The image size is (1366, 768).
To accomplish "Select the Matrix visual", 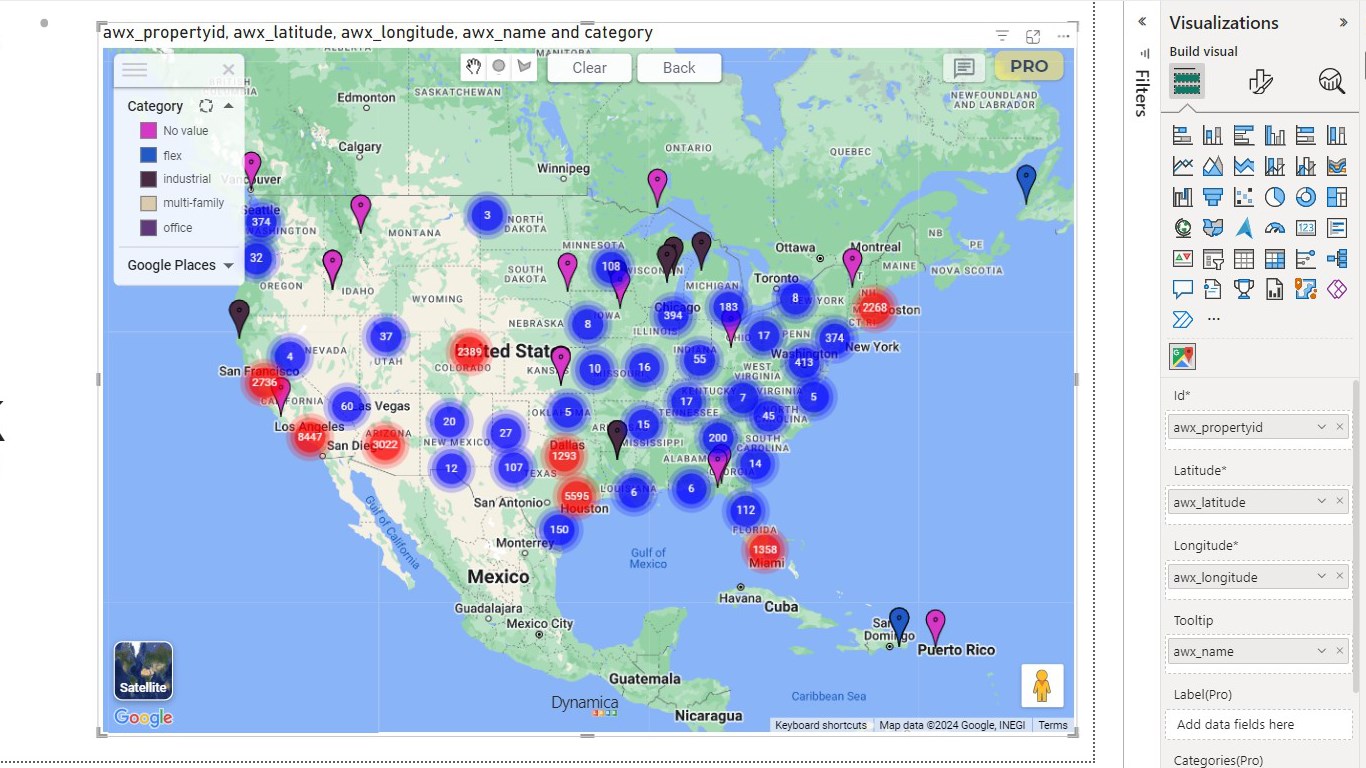I will pos(1275,259).
